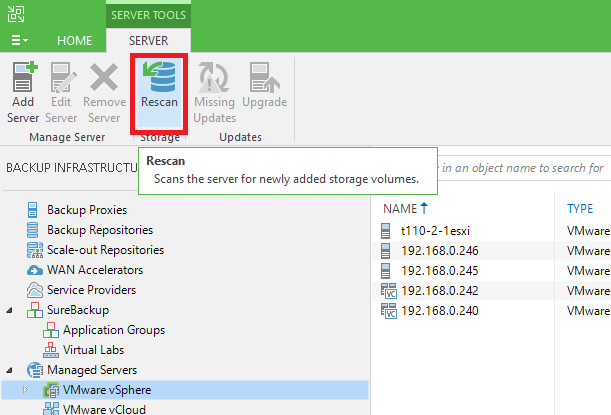Viewport: 611px width, 415px height.
Task: Collapse the Managed Servers tree node
Action: click(9, 370)
